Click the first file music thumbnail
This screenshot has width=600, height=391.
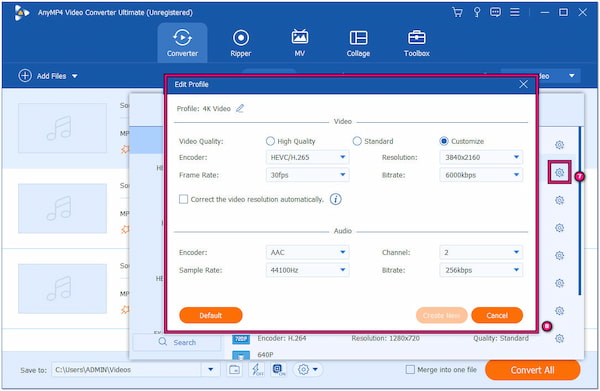tap(62, 128)
